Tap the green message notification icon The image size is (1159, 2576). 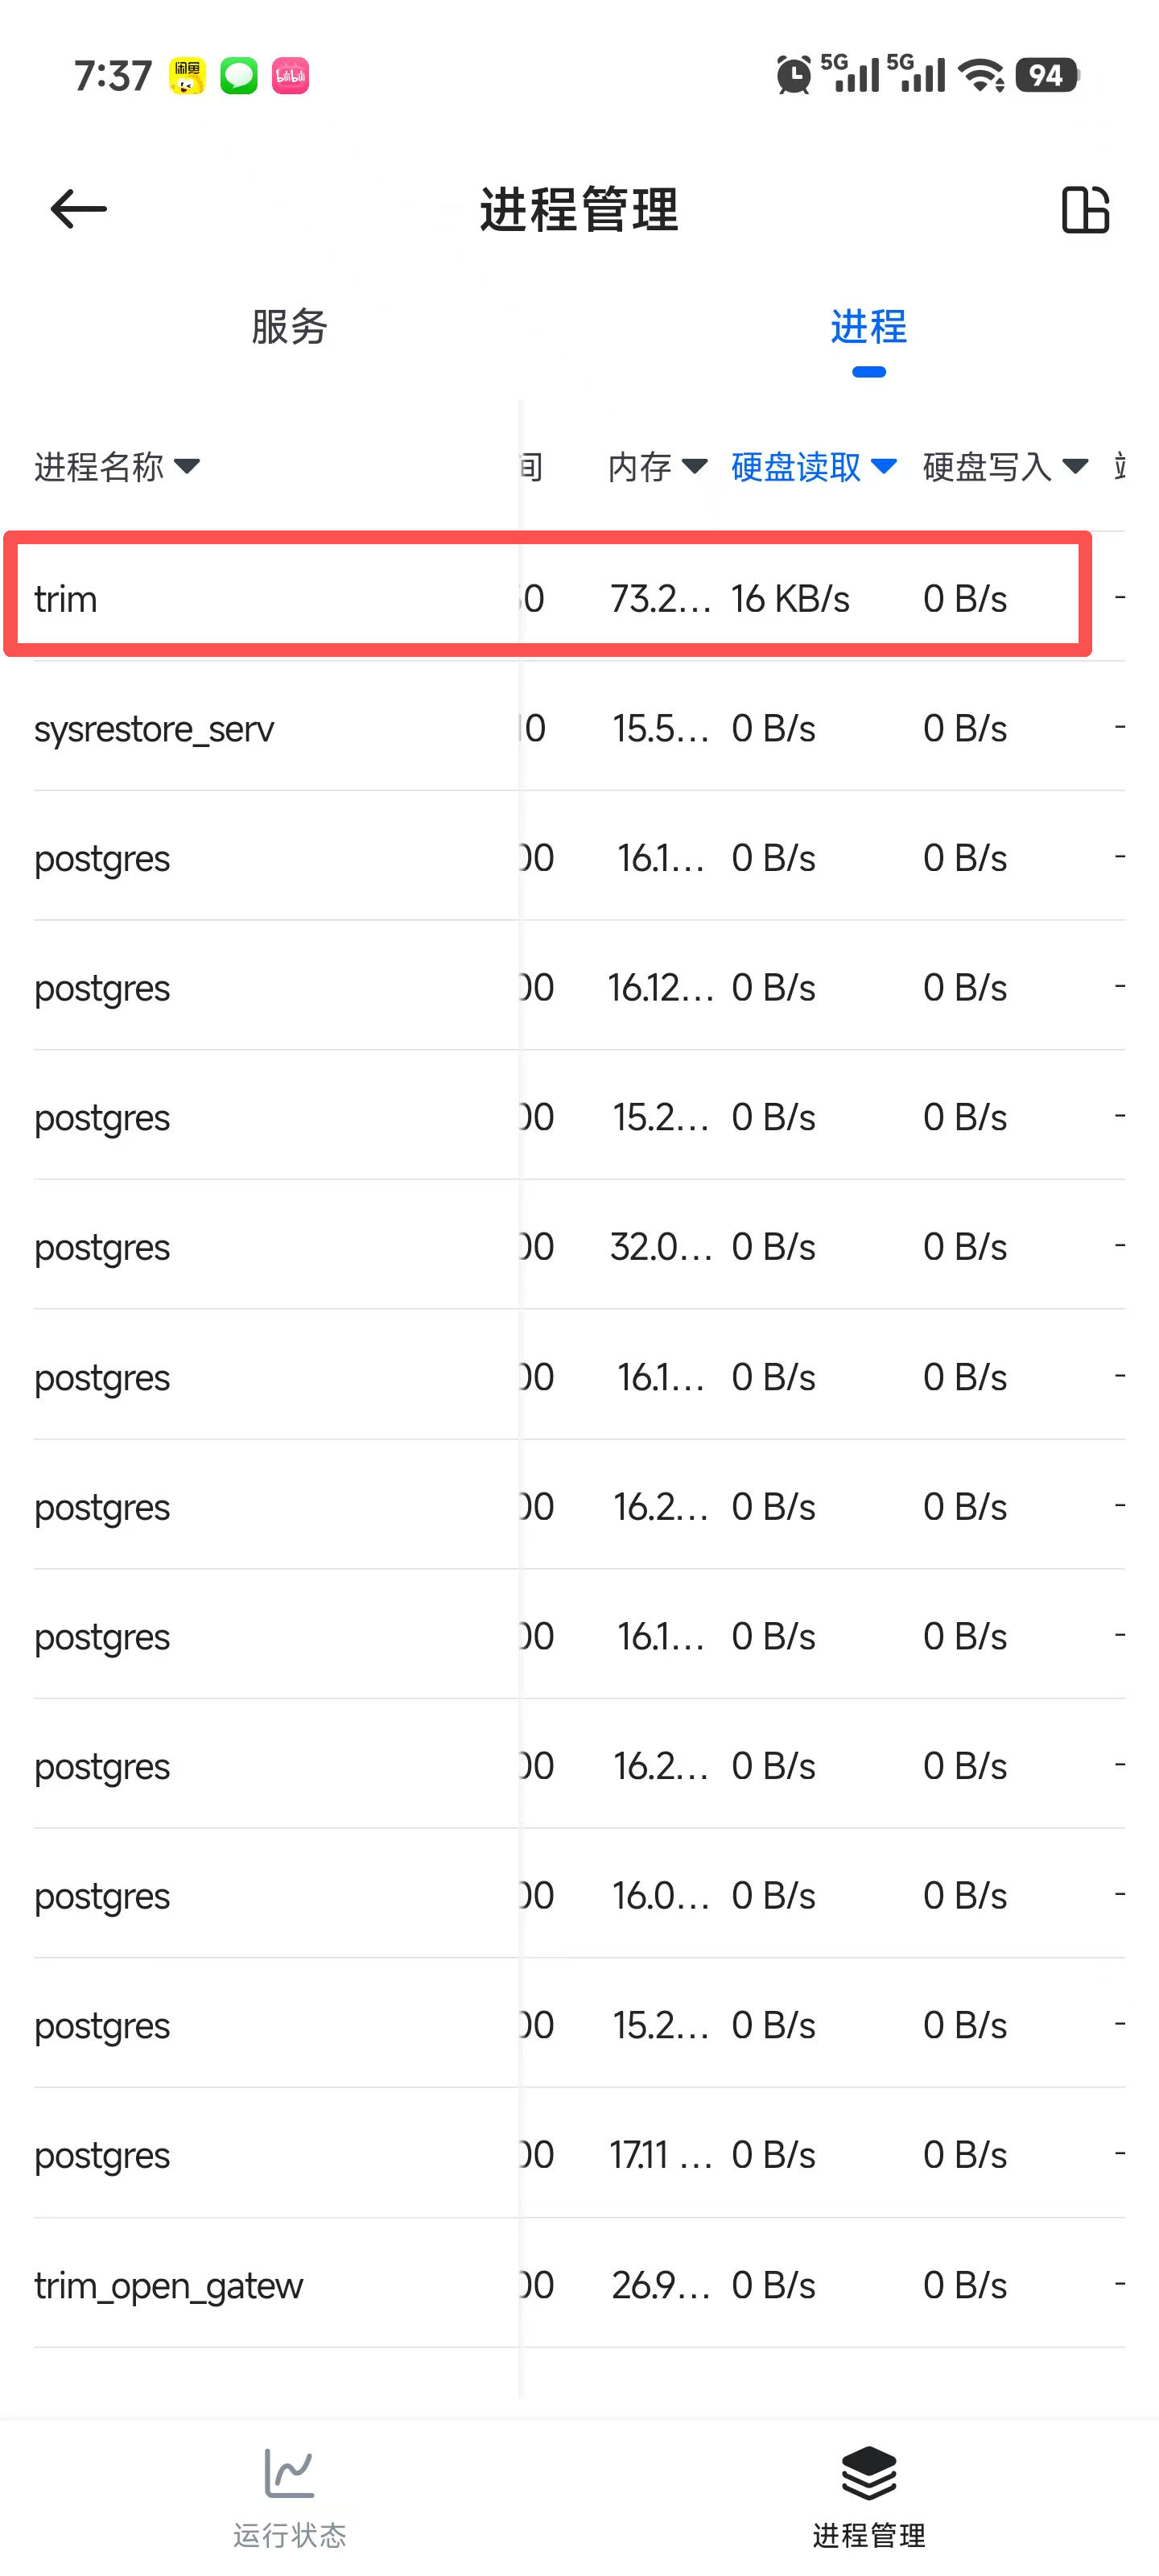(239, 76)
